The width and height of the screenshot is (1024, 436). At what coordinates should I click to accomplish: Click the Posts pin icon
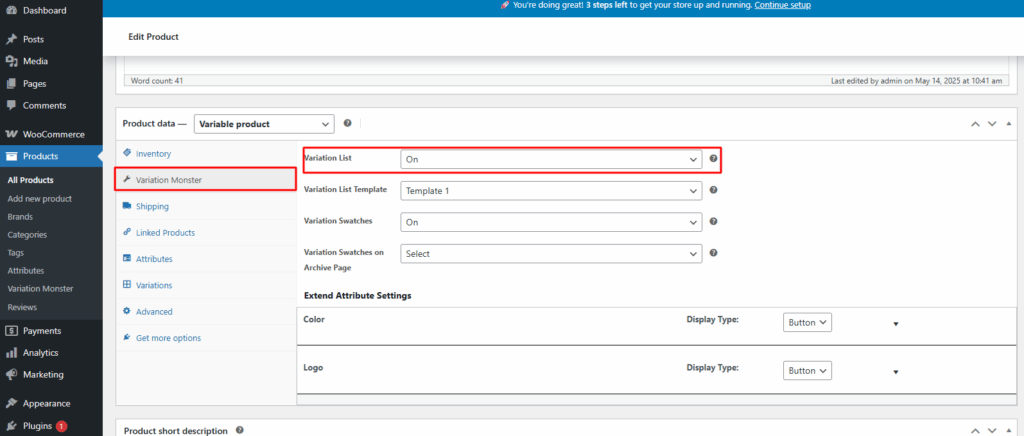click(x=11, y=39)
